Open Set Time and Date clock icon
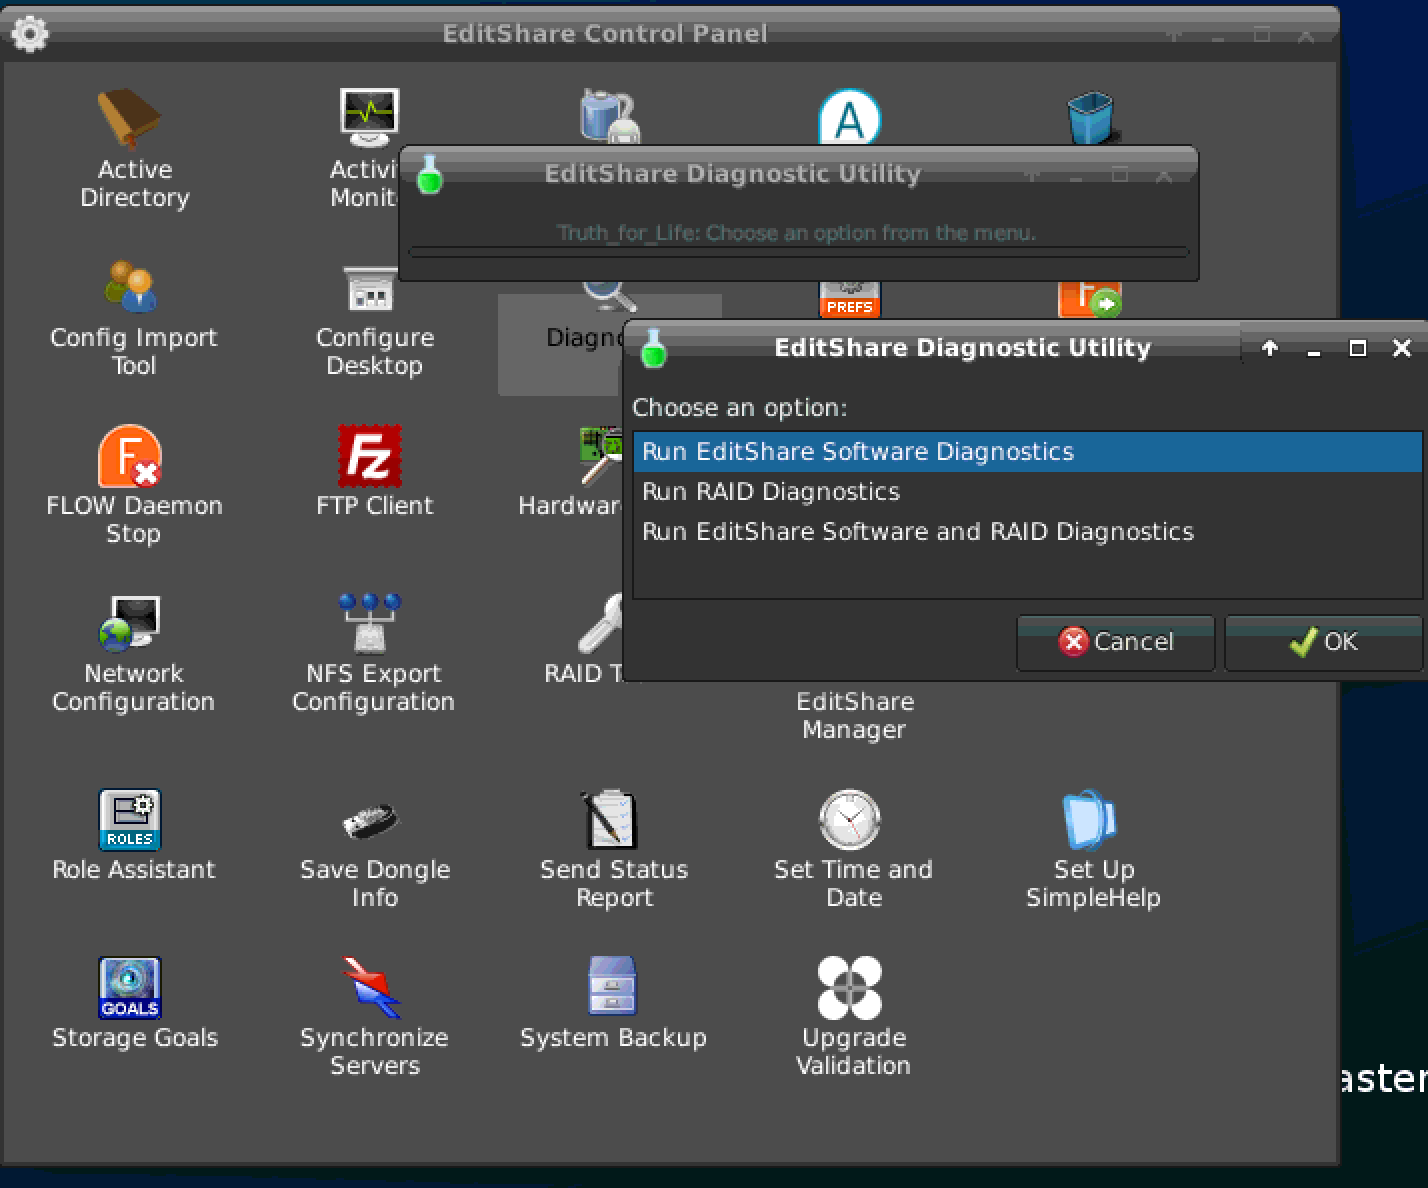1428x1188 pixels. (x=850, y=821)
